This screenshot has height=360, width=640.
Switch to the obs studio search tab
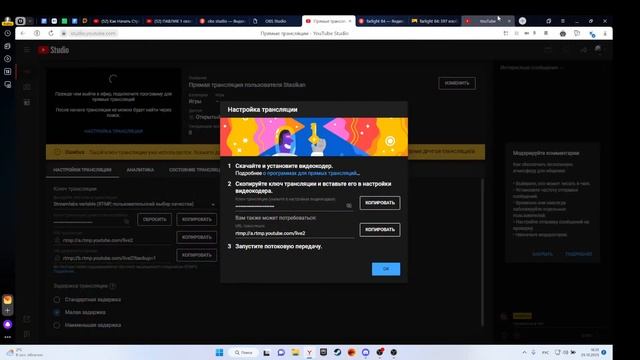pyautogui.click(x=222, y=21)
